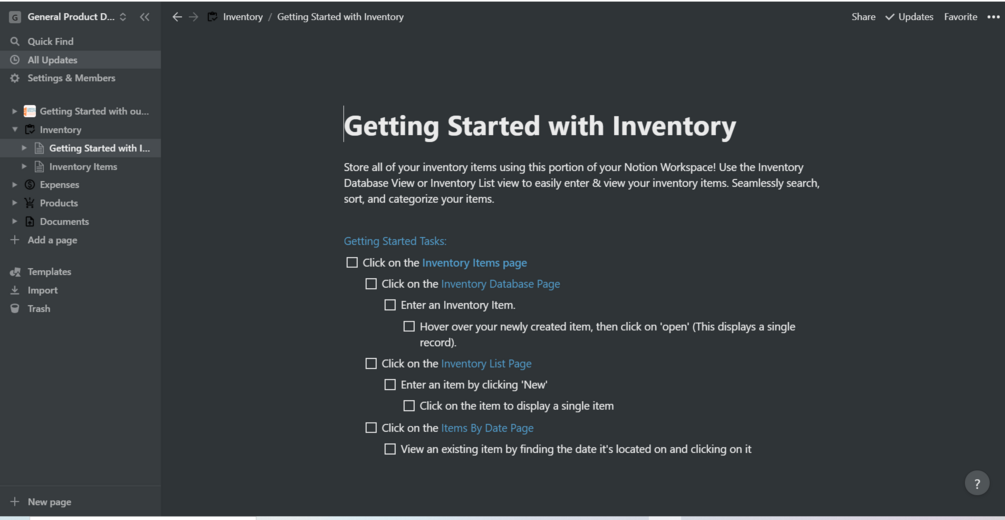Follow the Items By Date Page link
Viewport: 1005px width, 520px height.
tap(487, 428)
